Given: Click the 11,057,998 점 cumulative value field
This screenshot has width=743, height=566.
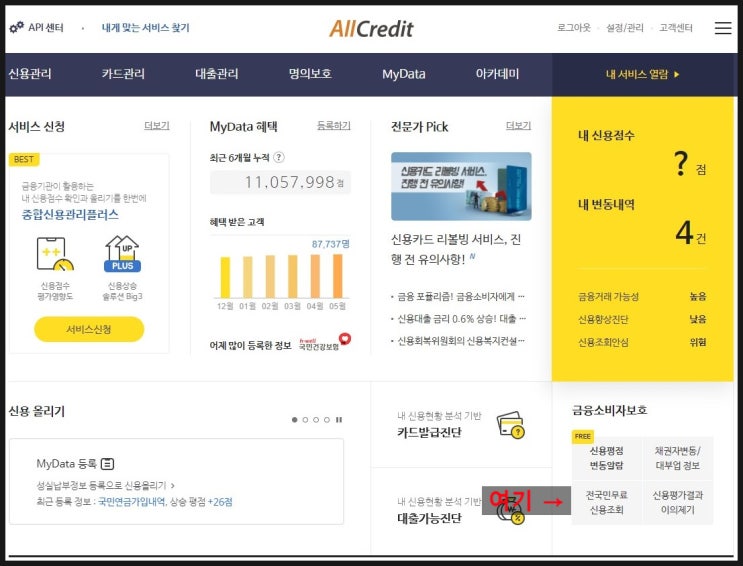Looking at the screenshot, I should pyautogui.click(x=280, y=182).
